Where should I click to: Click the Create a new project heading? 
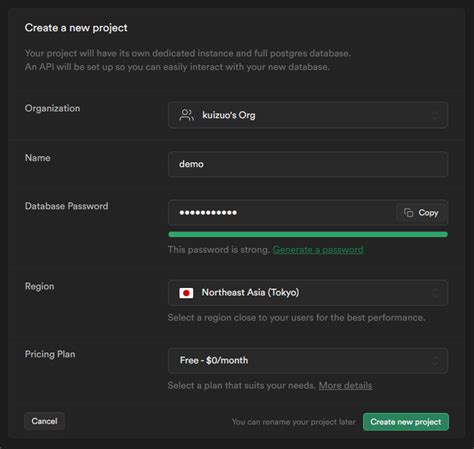pyautogui.click(x=76, y=28)
